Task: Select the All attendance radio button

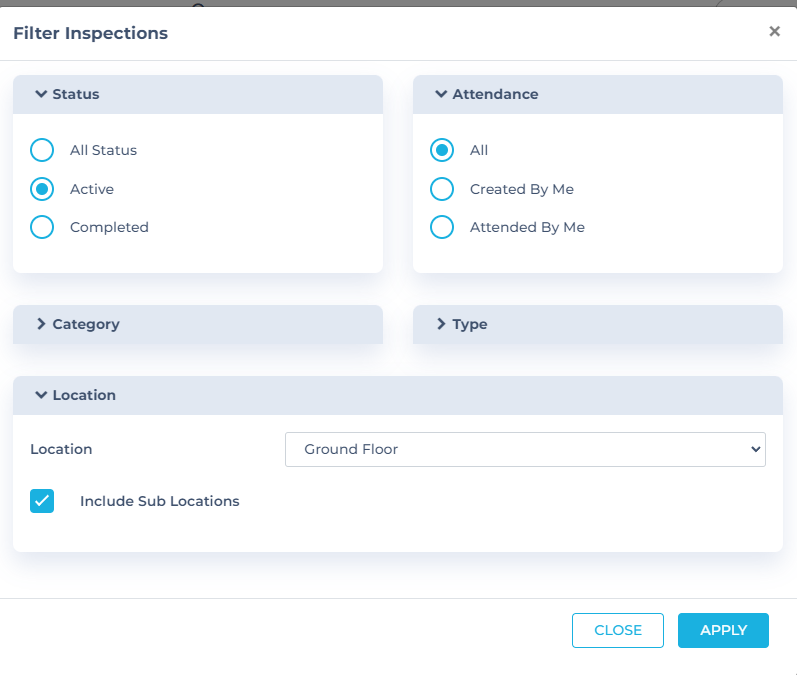Action: 442,150
